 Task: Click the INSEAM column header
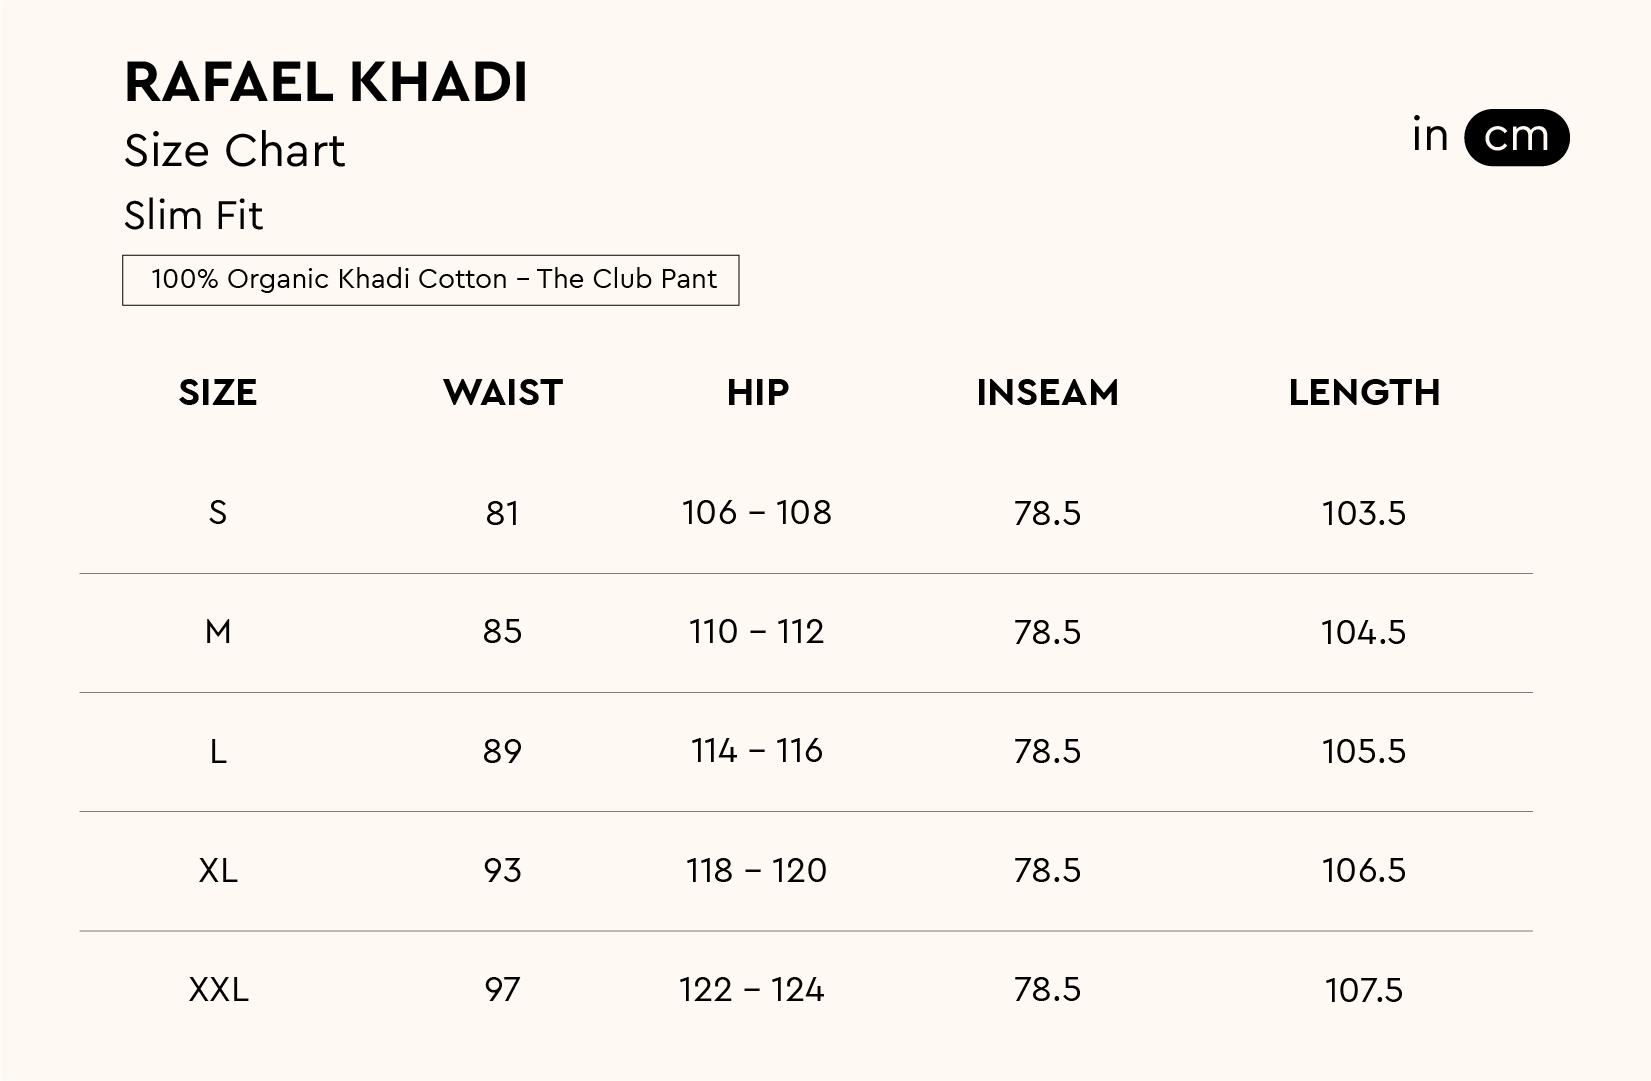pos(1047,393)
